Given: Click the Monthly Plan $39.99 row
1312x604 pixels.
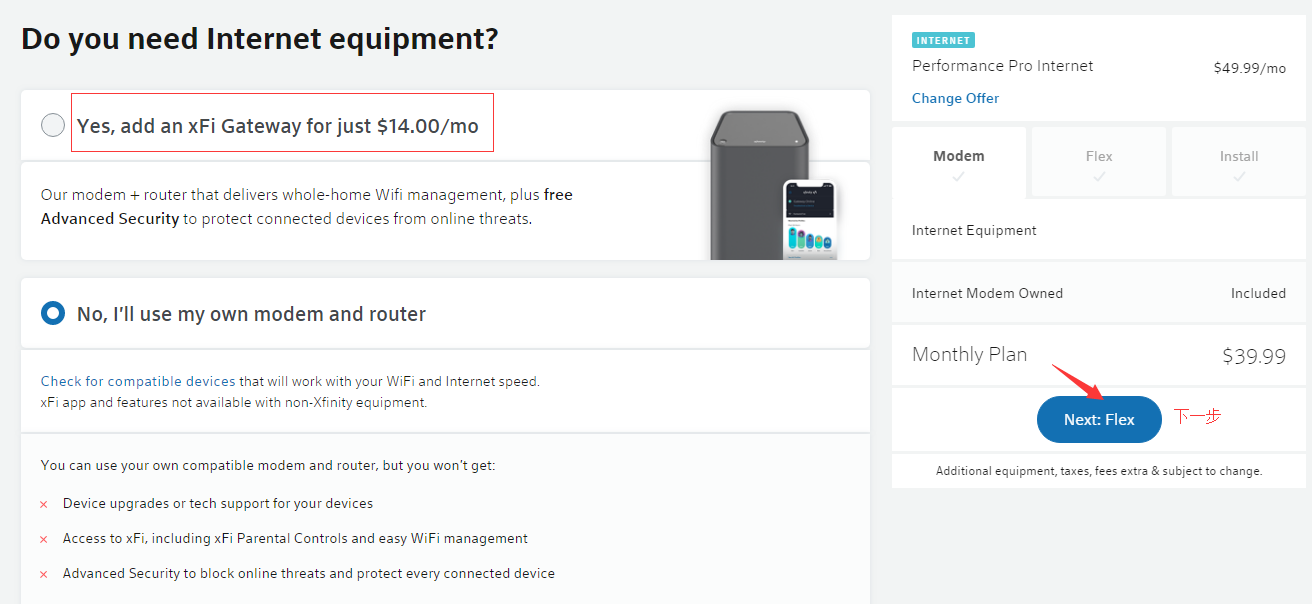Looking at the screenshot, I should click(x=1098, y=356).
